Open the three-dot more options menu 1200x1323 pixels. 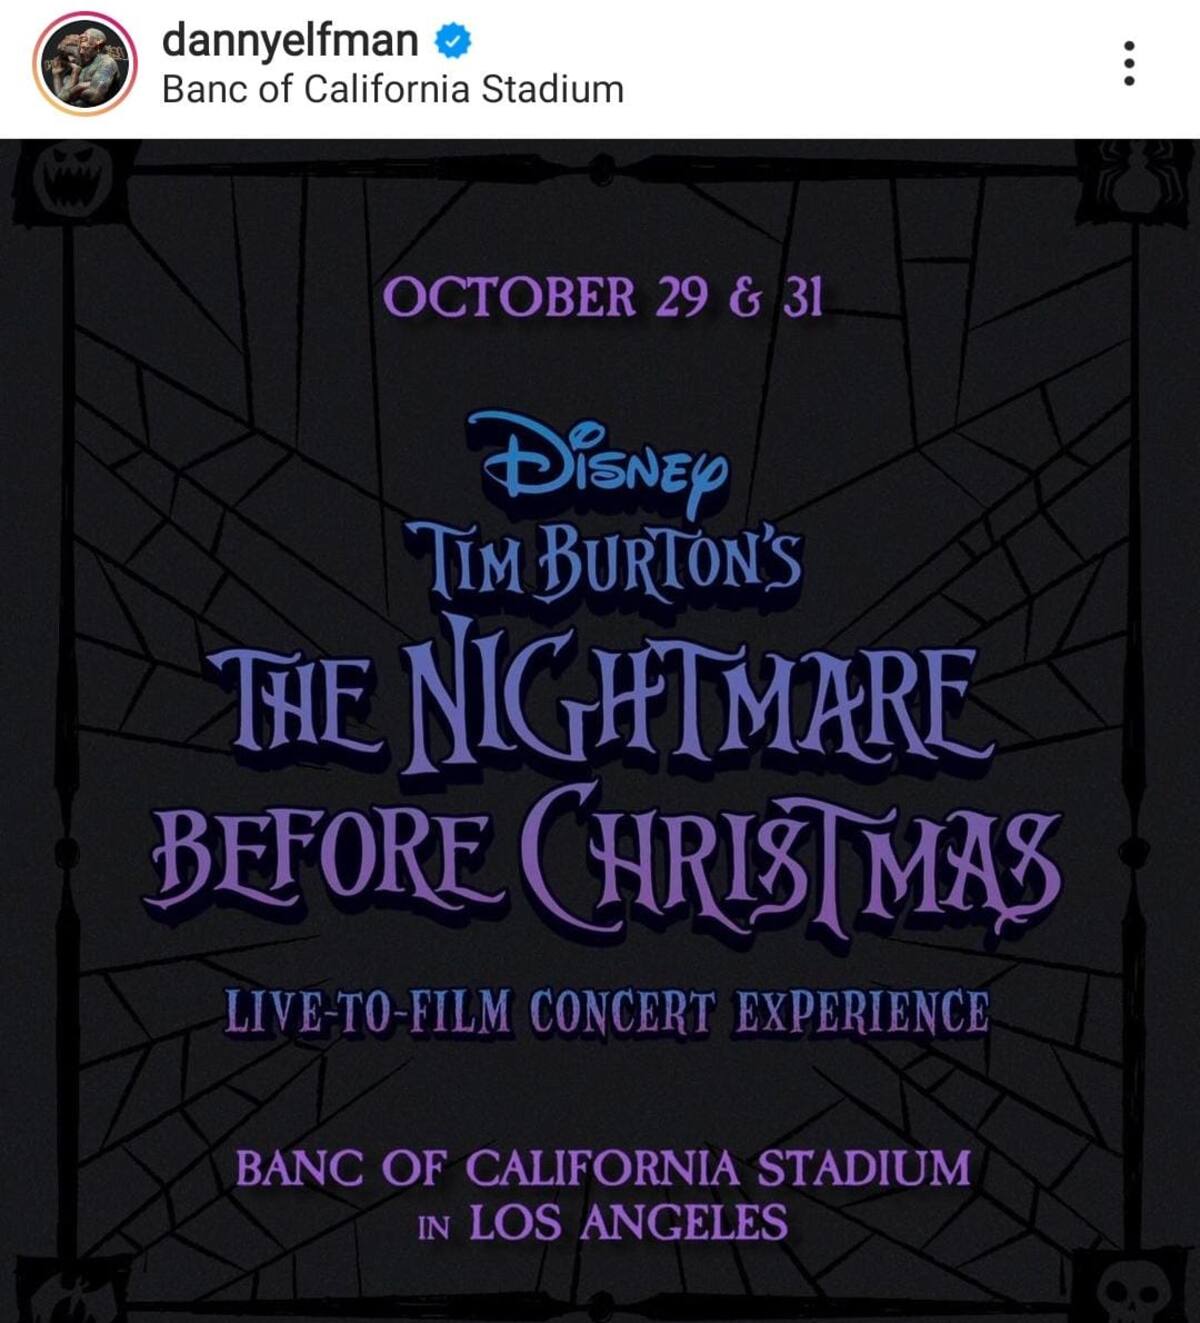[x=1128, y=63]
